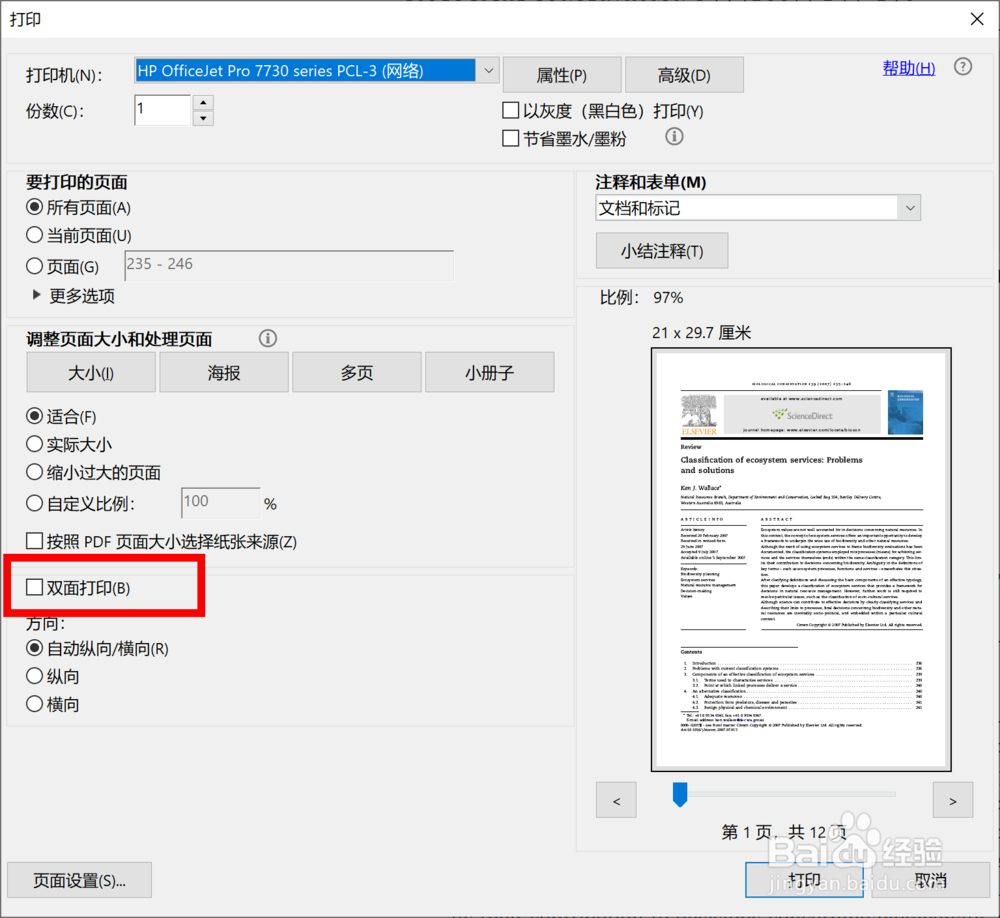Close the print dialog window
The image size is (1000, 918).
(x=976, y=19)
